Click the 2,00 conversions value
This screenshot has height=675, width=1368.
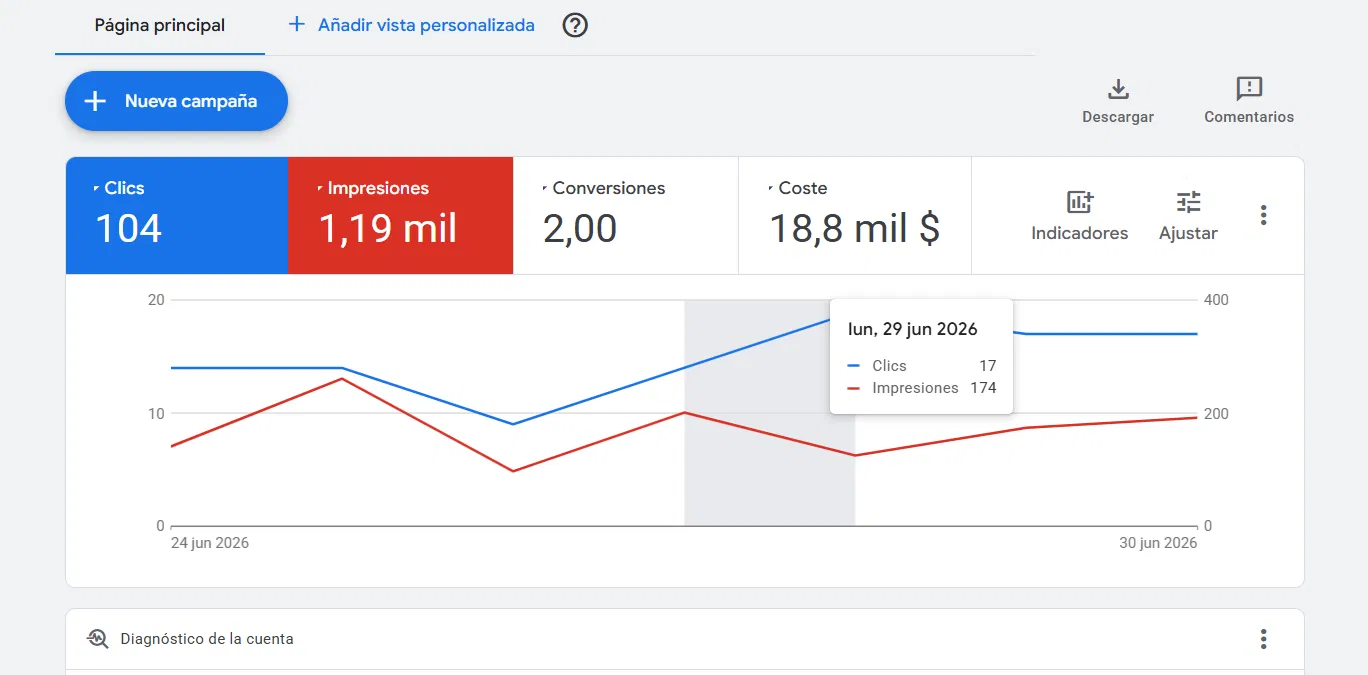pos(580,229)
